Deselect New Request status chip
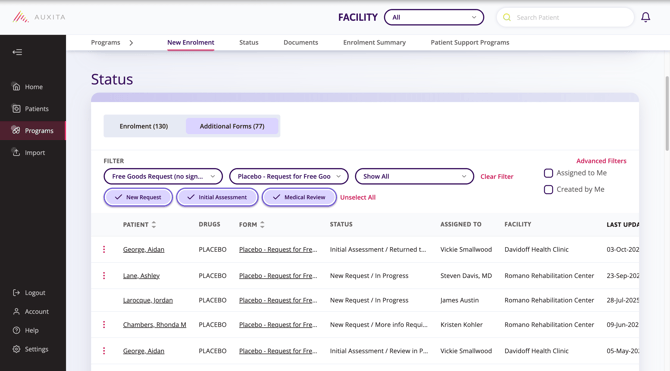Image resolution: width=670 pixels, height=371 pixels. point(138,197)
